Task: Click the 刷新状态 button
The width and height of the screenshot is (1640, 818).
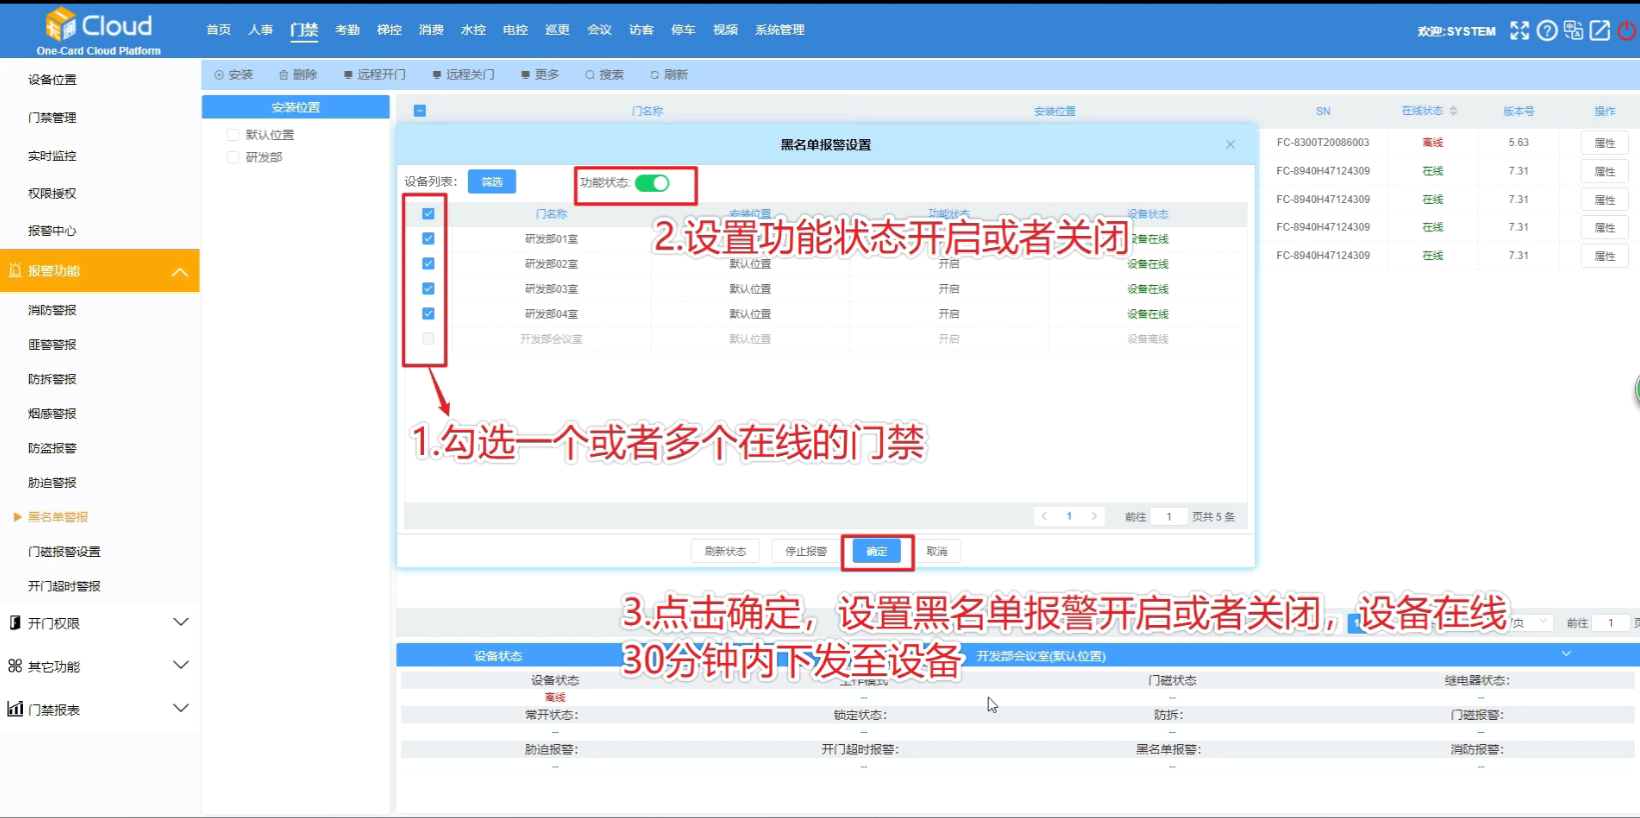Action: pos(725,551)
